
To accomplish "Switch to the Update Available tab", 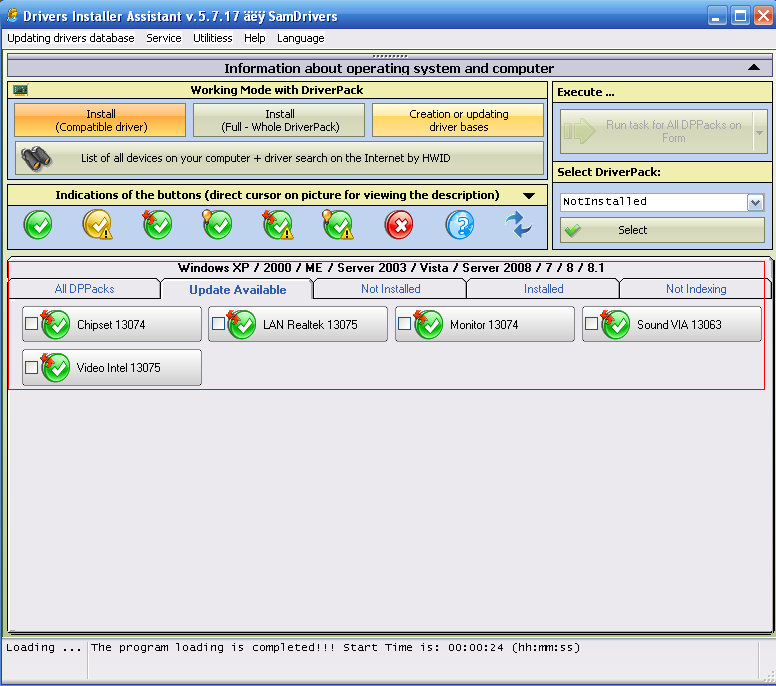I will [x=238, y=290].
